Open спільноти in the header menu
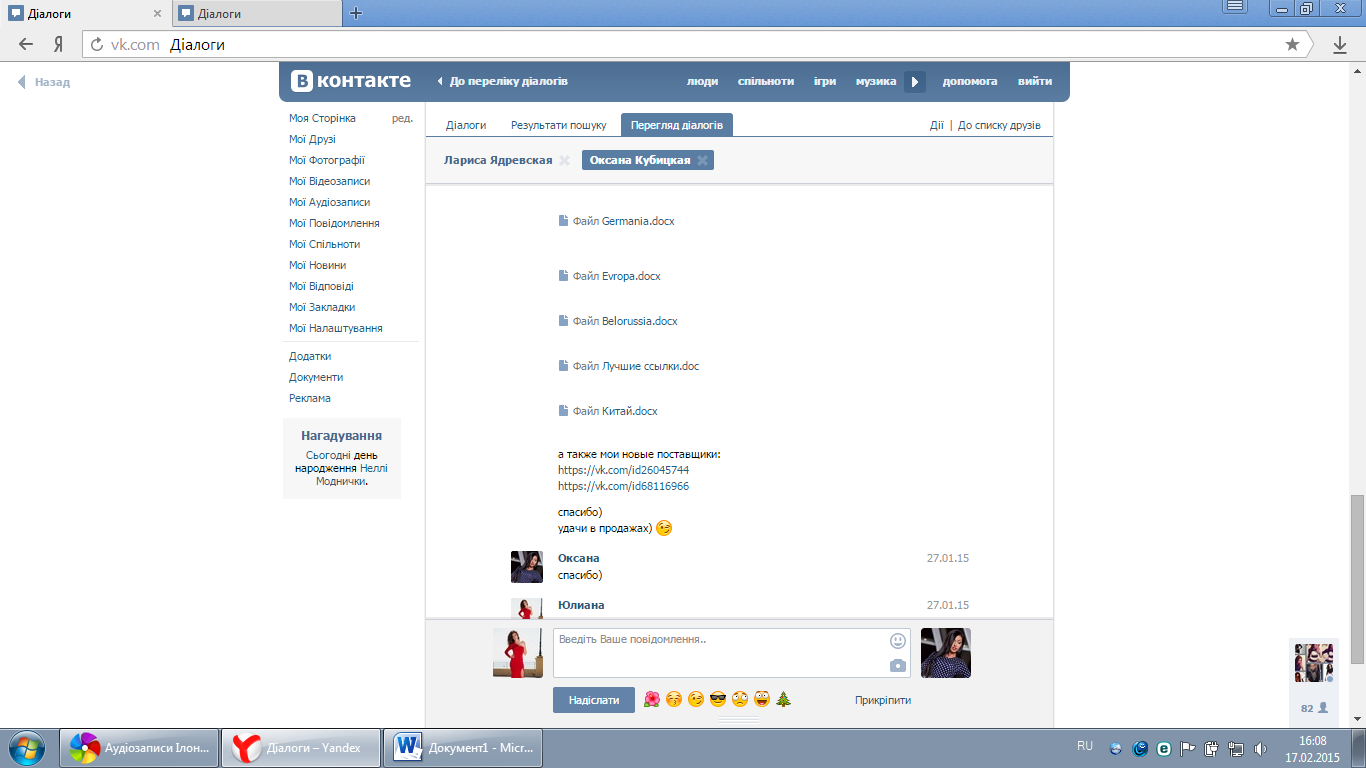This screenshot has height=768, width=1366. click(x=766, y=81)
